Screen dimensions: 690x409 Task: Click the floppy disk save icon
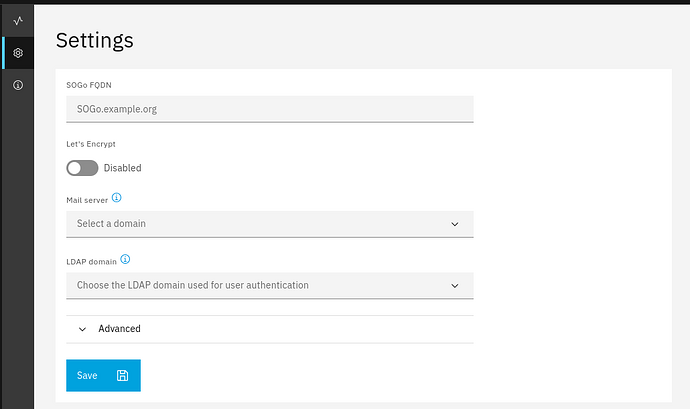pos(122,375)
